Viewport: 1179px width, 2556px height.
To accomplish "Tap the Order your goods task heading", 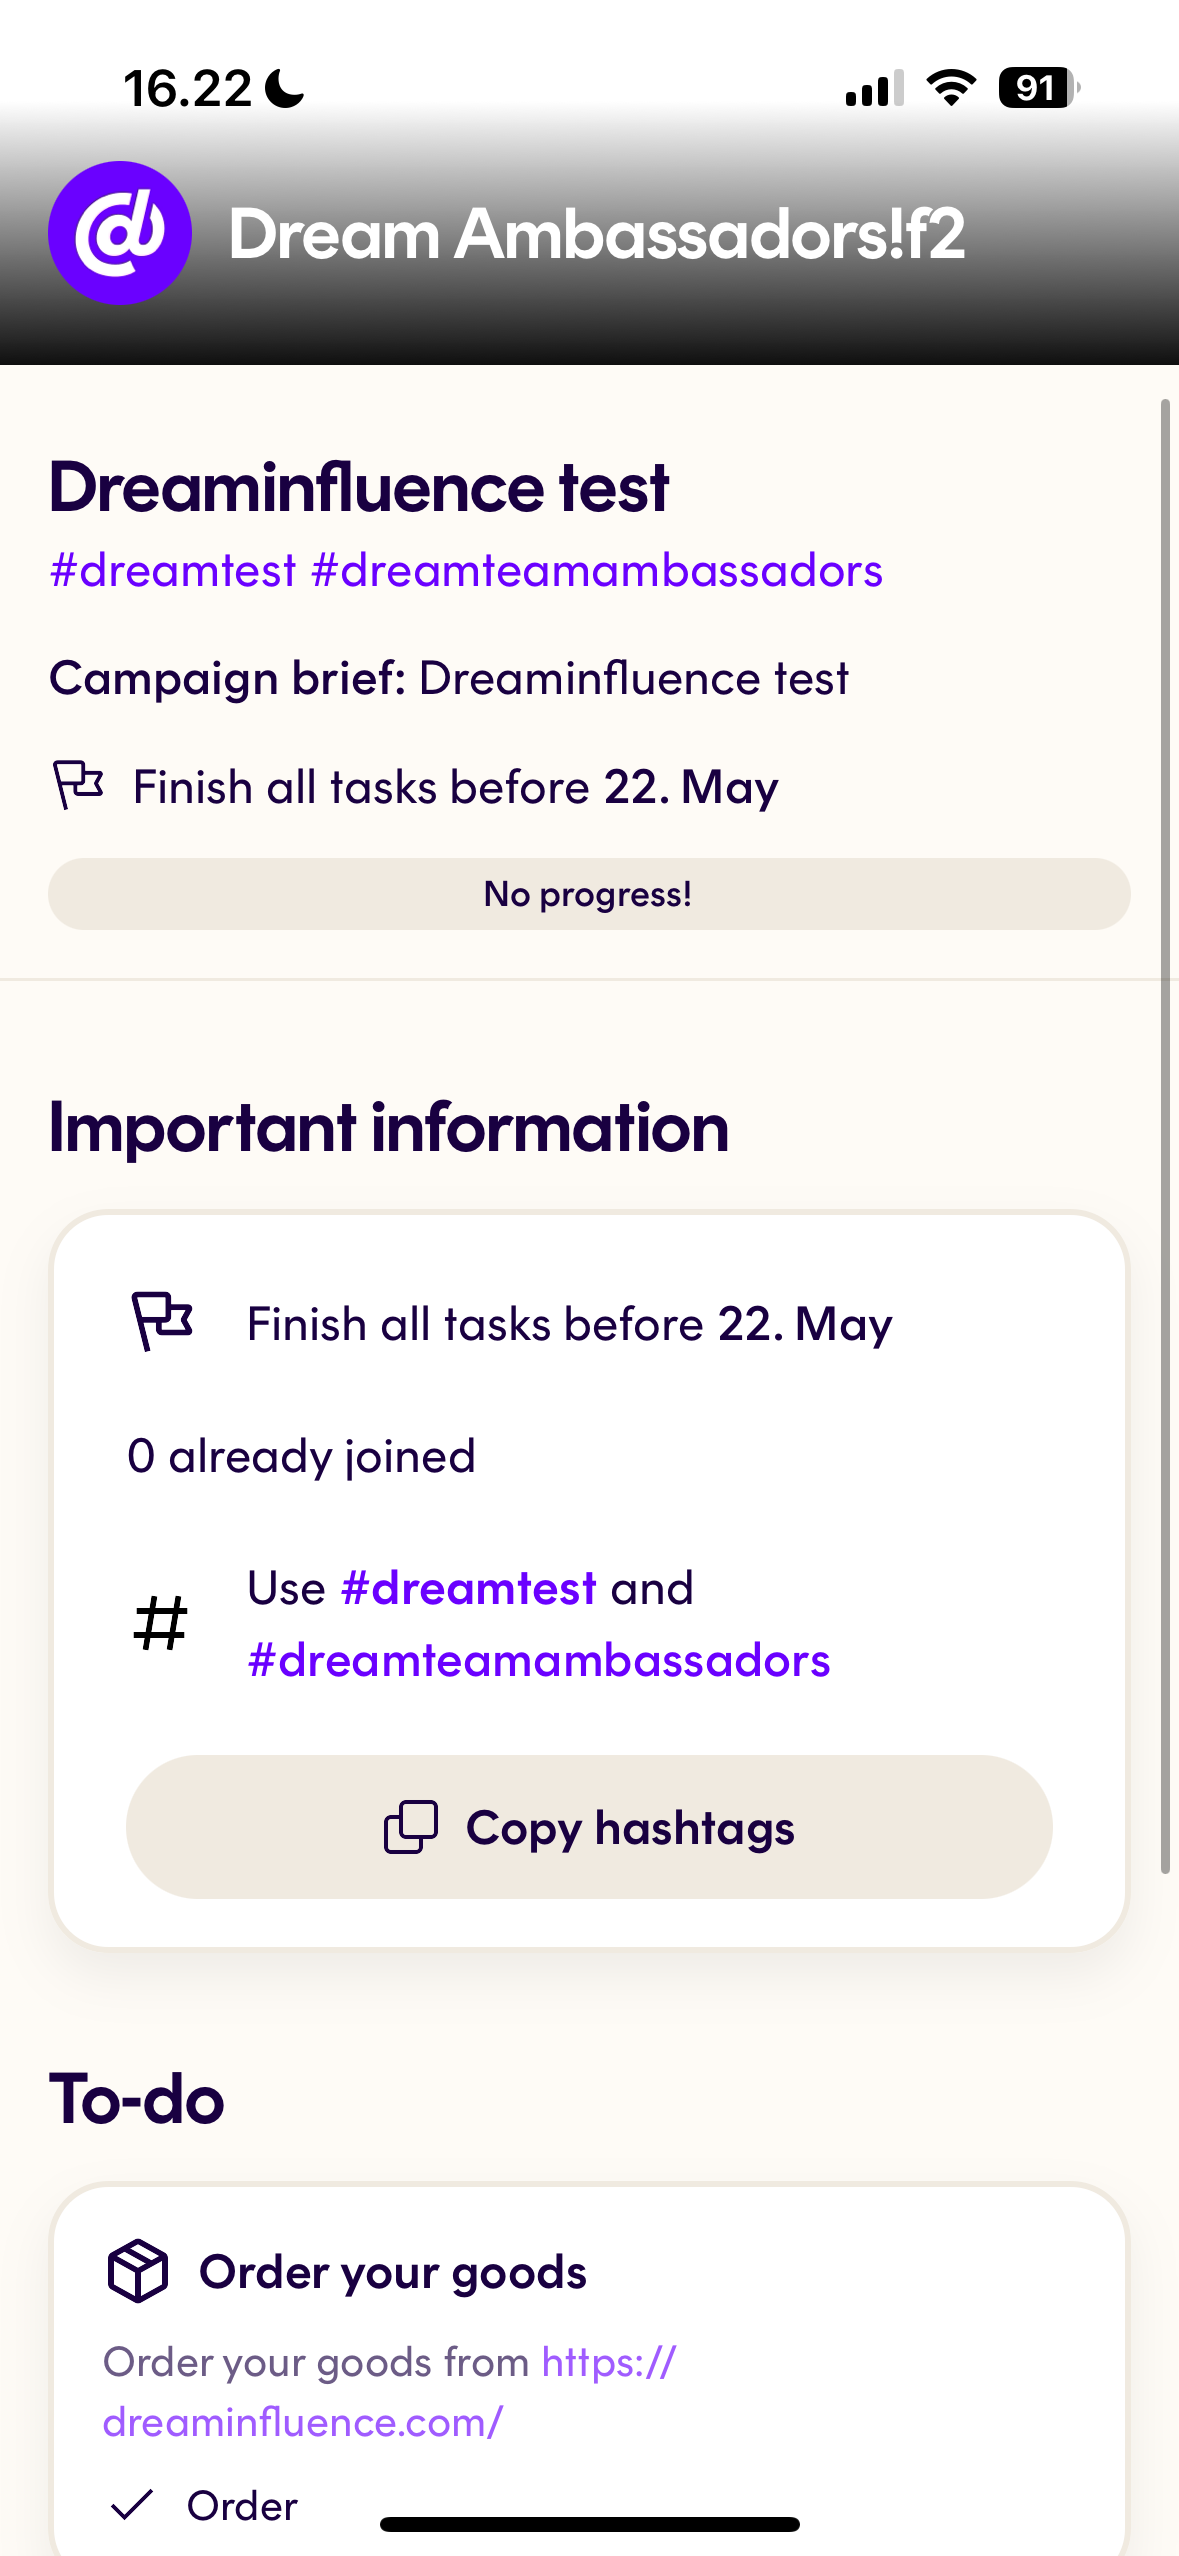I will tap(393, 2272).
